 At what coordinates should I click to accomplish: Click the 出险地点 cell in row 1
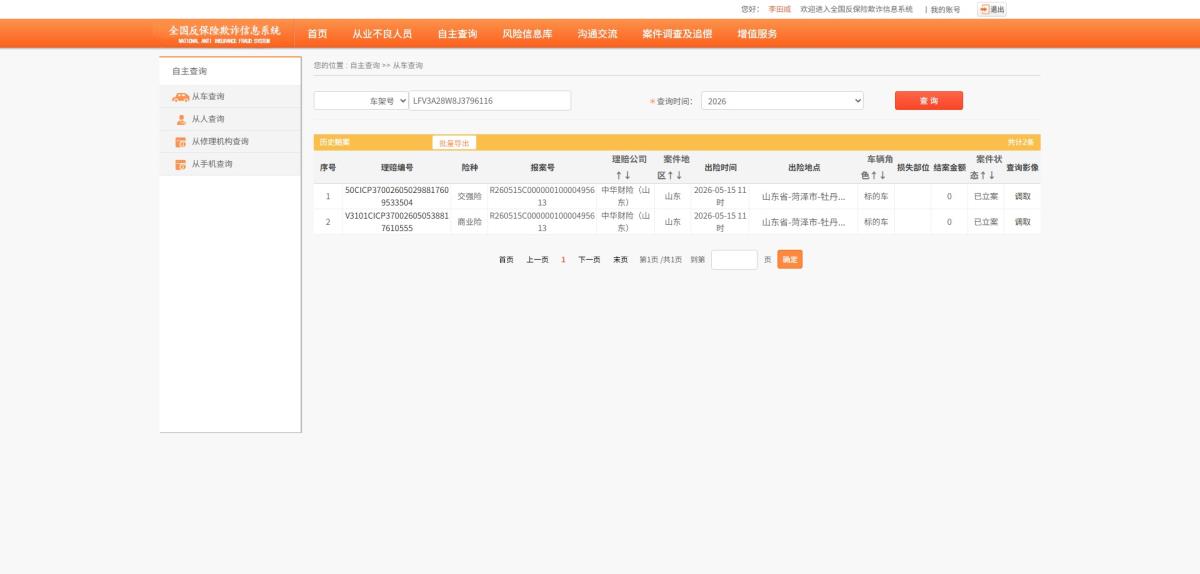point(804,196)
